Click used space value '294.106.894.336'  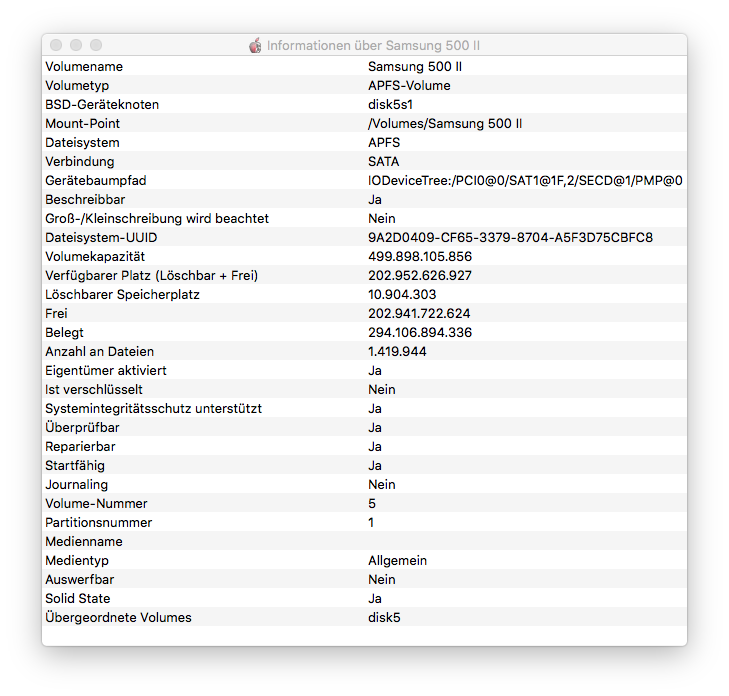click(x=420, y=333)
